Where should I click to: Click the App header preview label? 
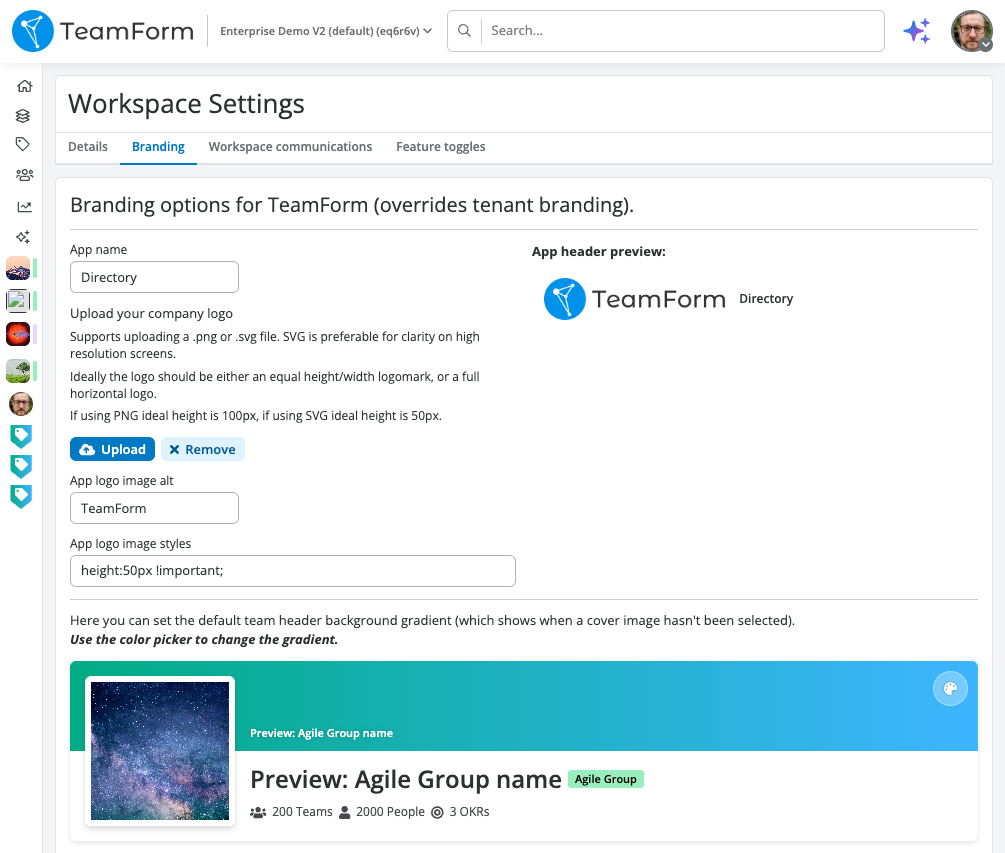(599, 252)
